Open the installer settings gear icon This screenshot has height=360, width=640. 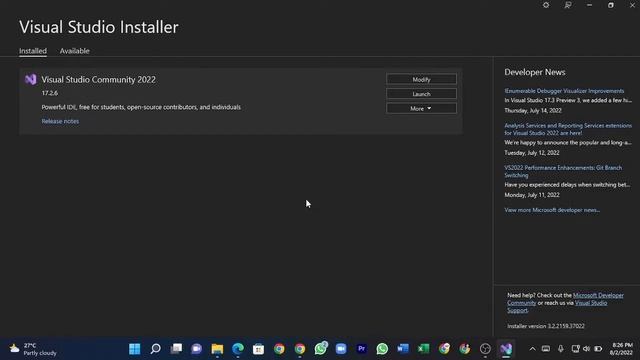[546, 5]
